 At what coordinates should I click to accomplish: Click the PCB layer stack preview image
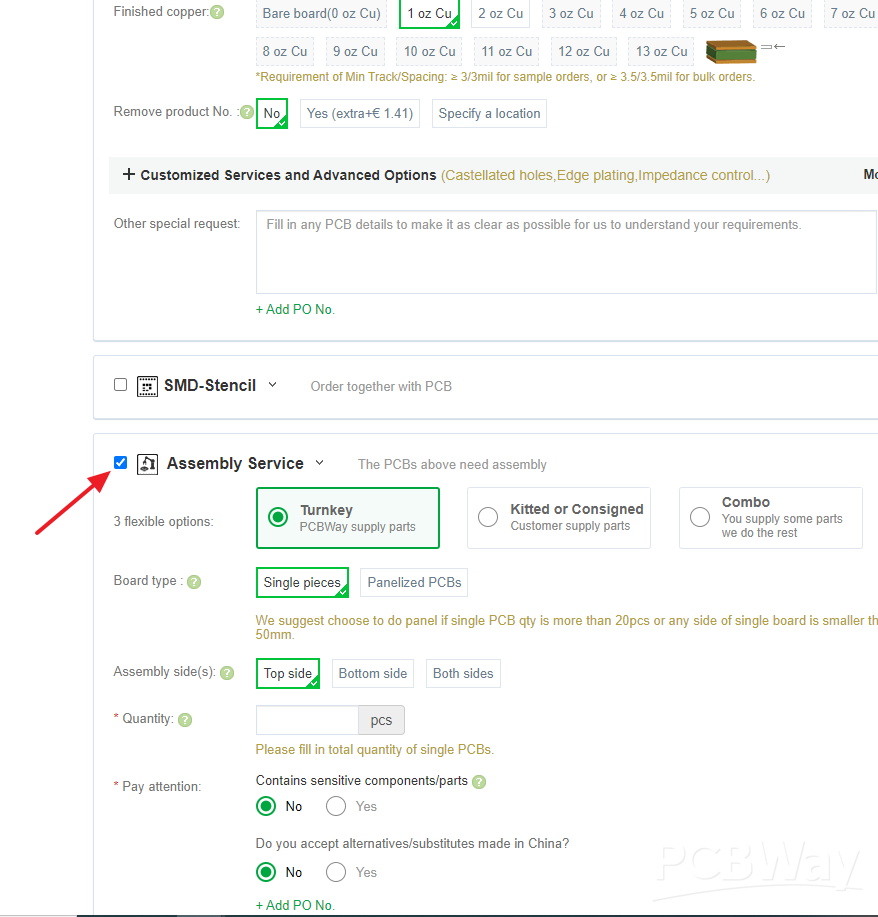click(730, 49)
